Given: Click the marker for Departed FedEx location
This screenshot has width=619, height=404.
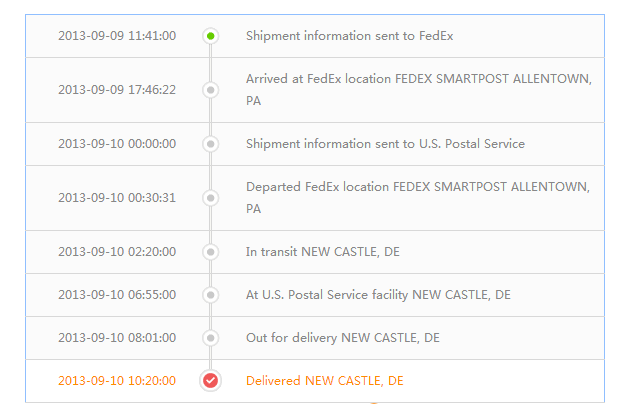Looking at the screenshot, I should 210,198.
